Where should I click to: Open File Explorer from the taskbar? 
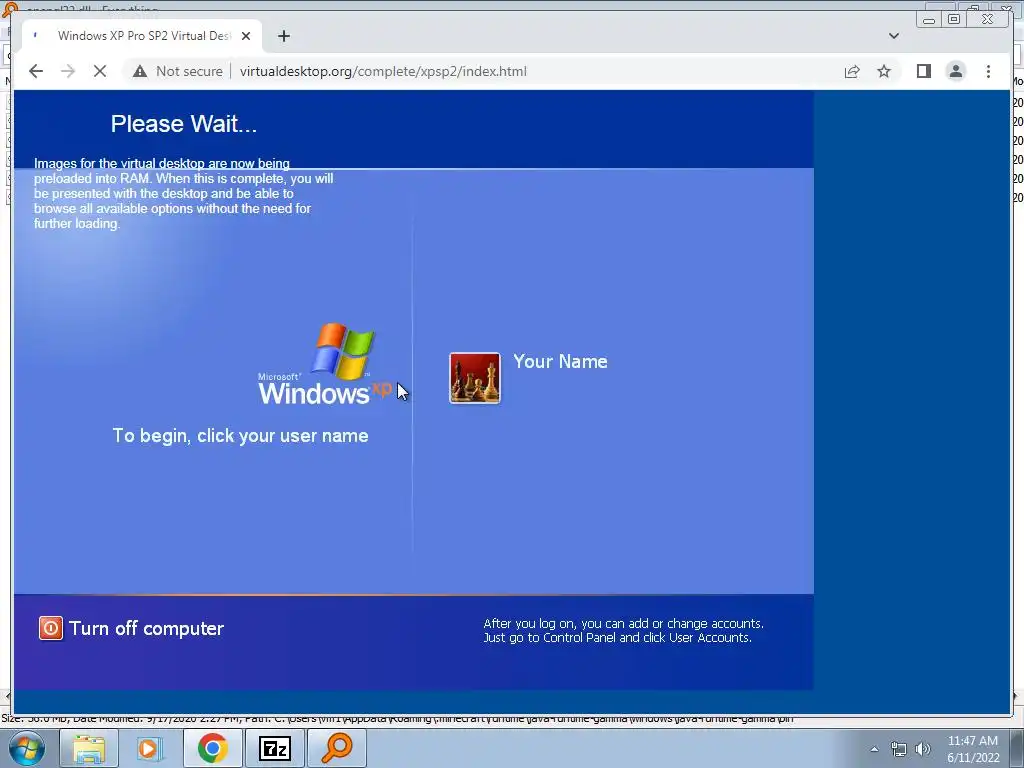click(88, 748)
